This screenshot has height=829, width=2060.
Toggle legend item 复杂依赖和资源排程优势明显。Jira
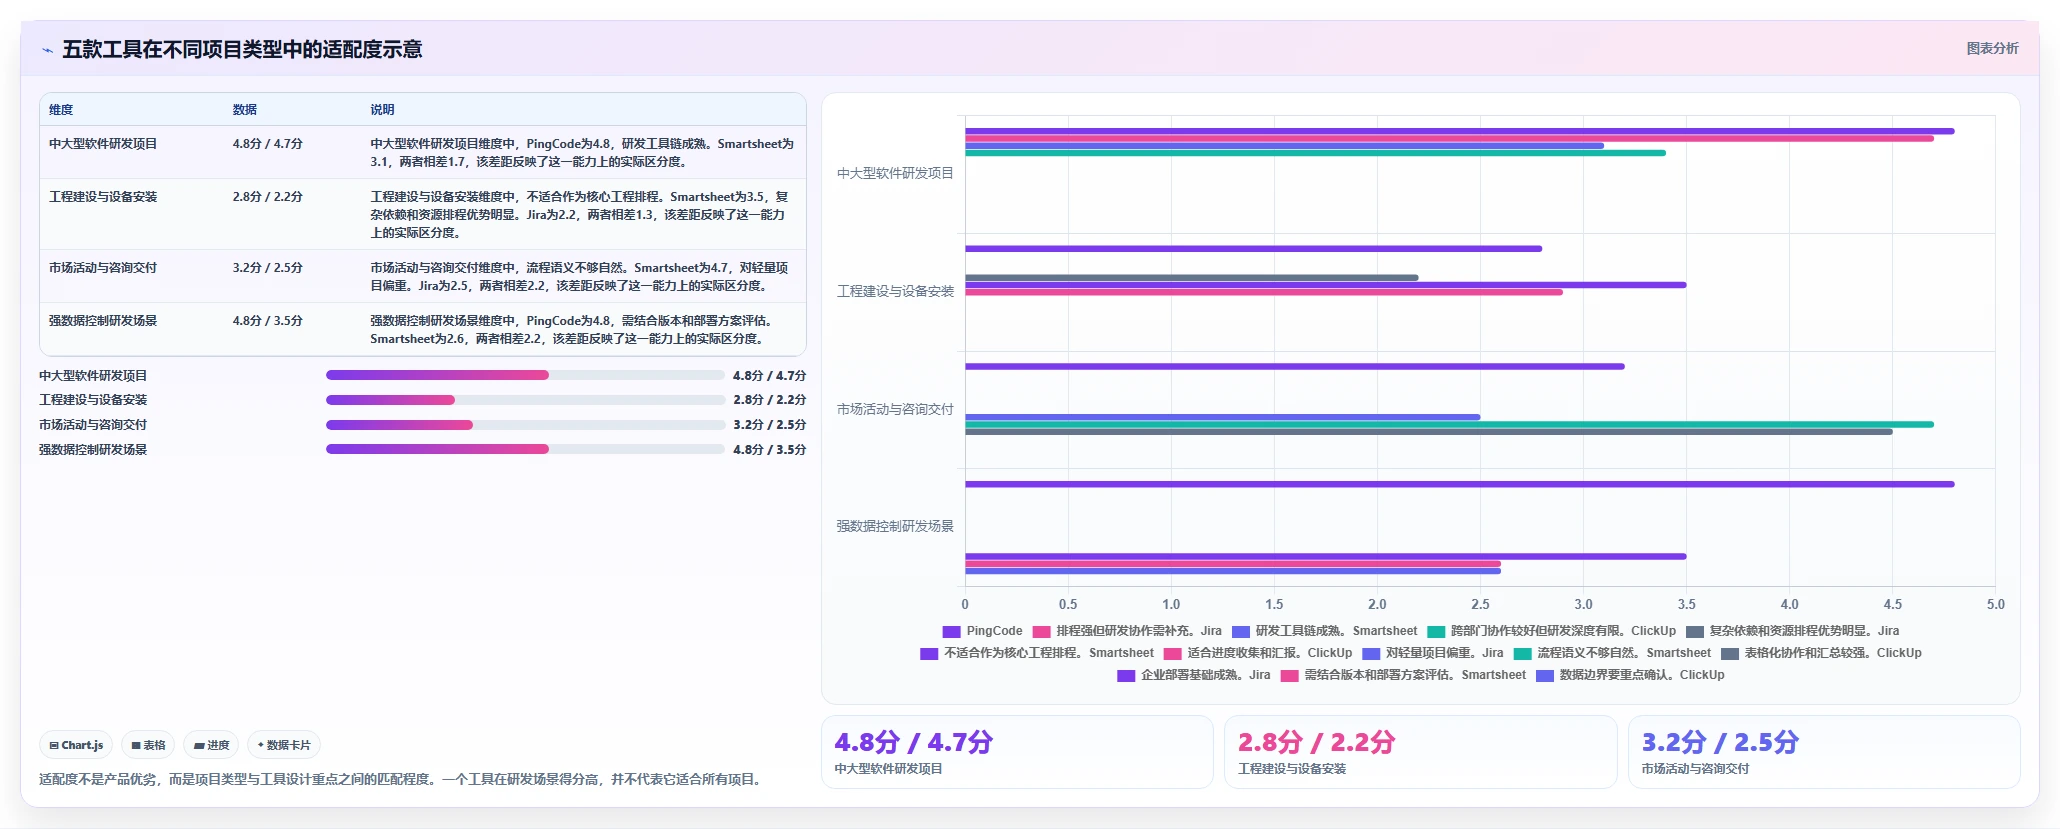(x=1792, y=631)
